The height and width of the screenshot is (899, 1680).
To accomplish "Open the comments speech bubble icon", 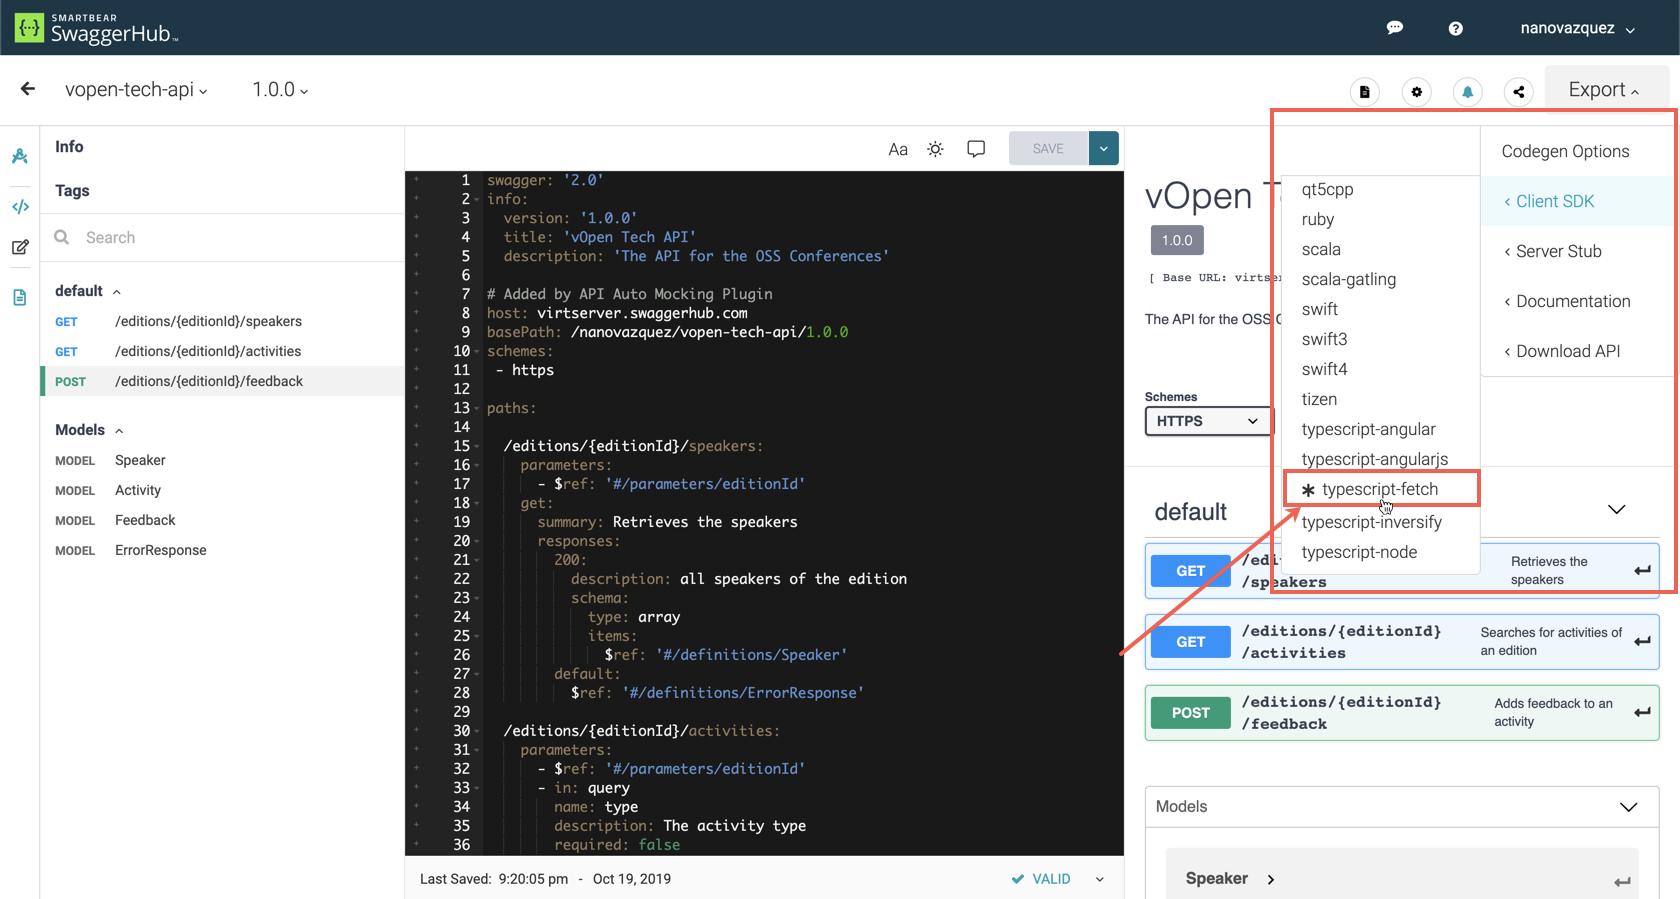I will (976, 149).
